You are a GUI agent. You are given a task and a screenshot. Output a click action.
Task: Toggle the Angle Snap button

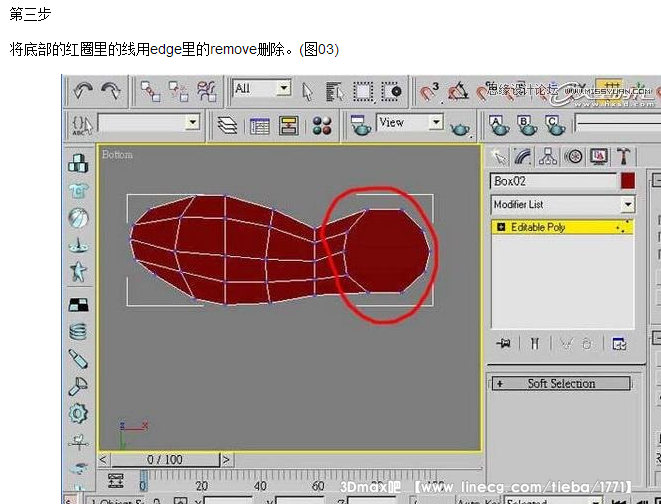[459, 91]
